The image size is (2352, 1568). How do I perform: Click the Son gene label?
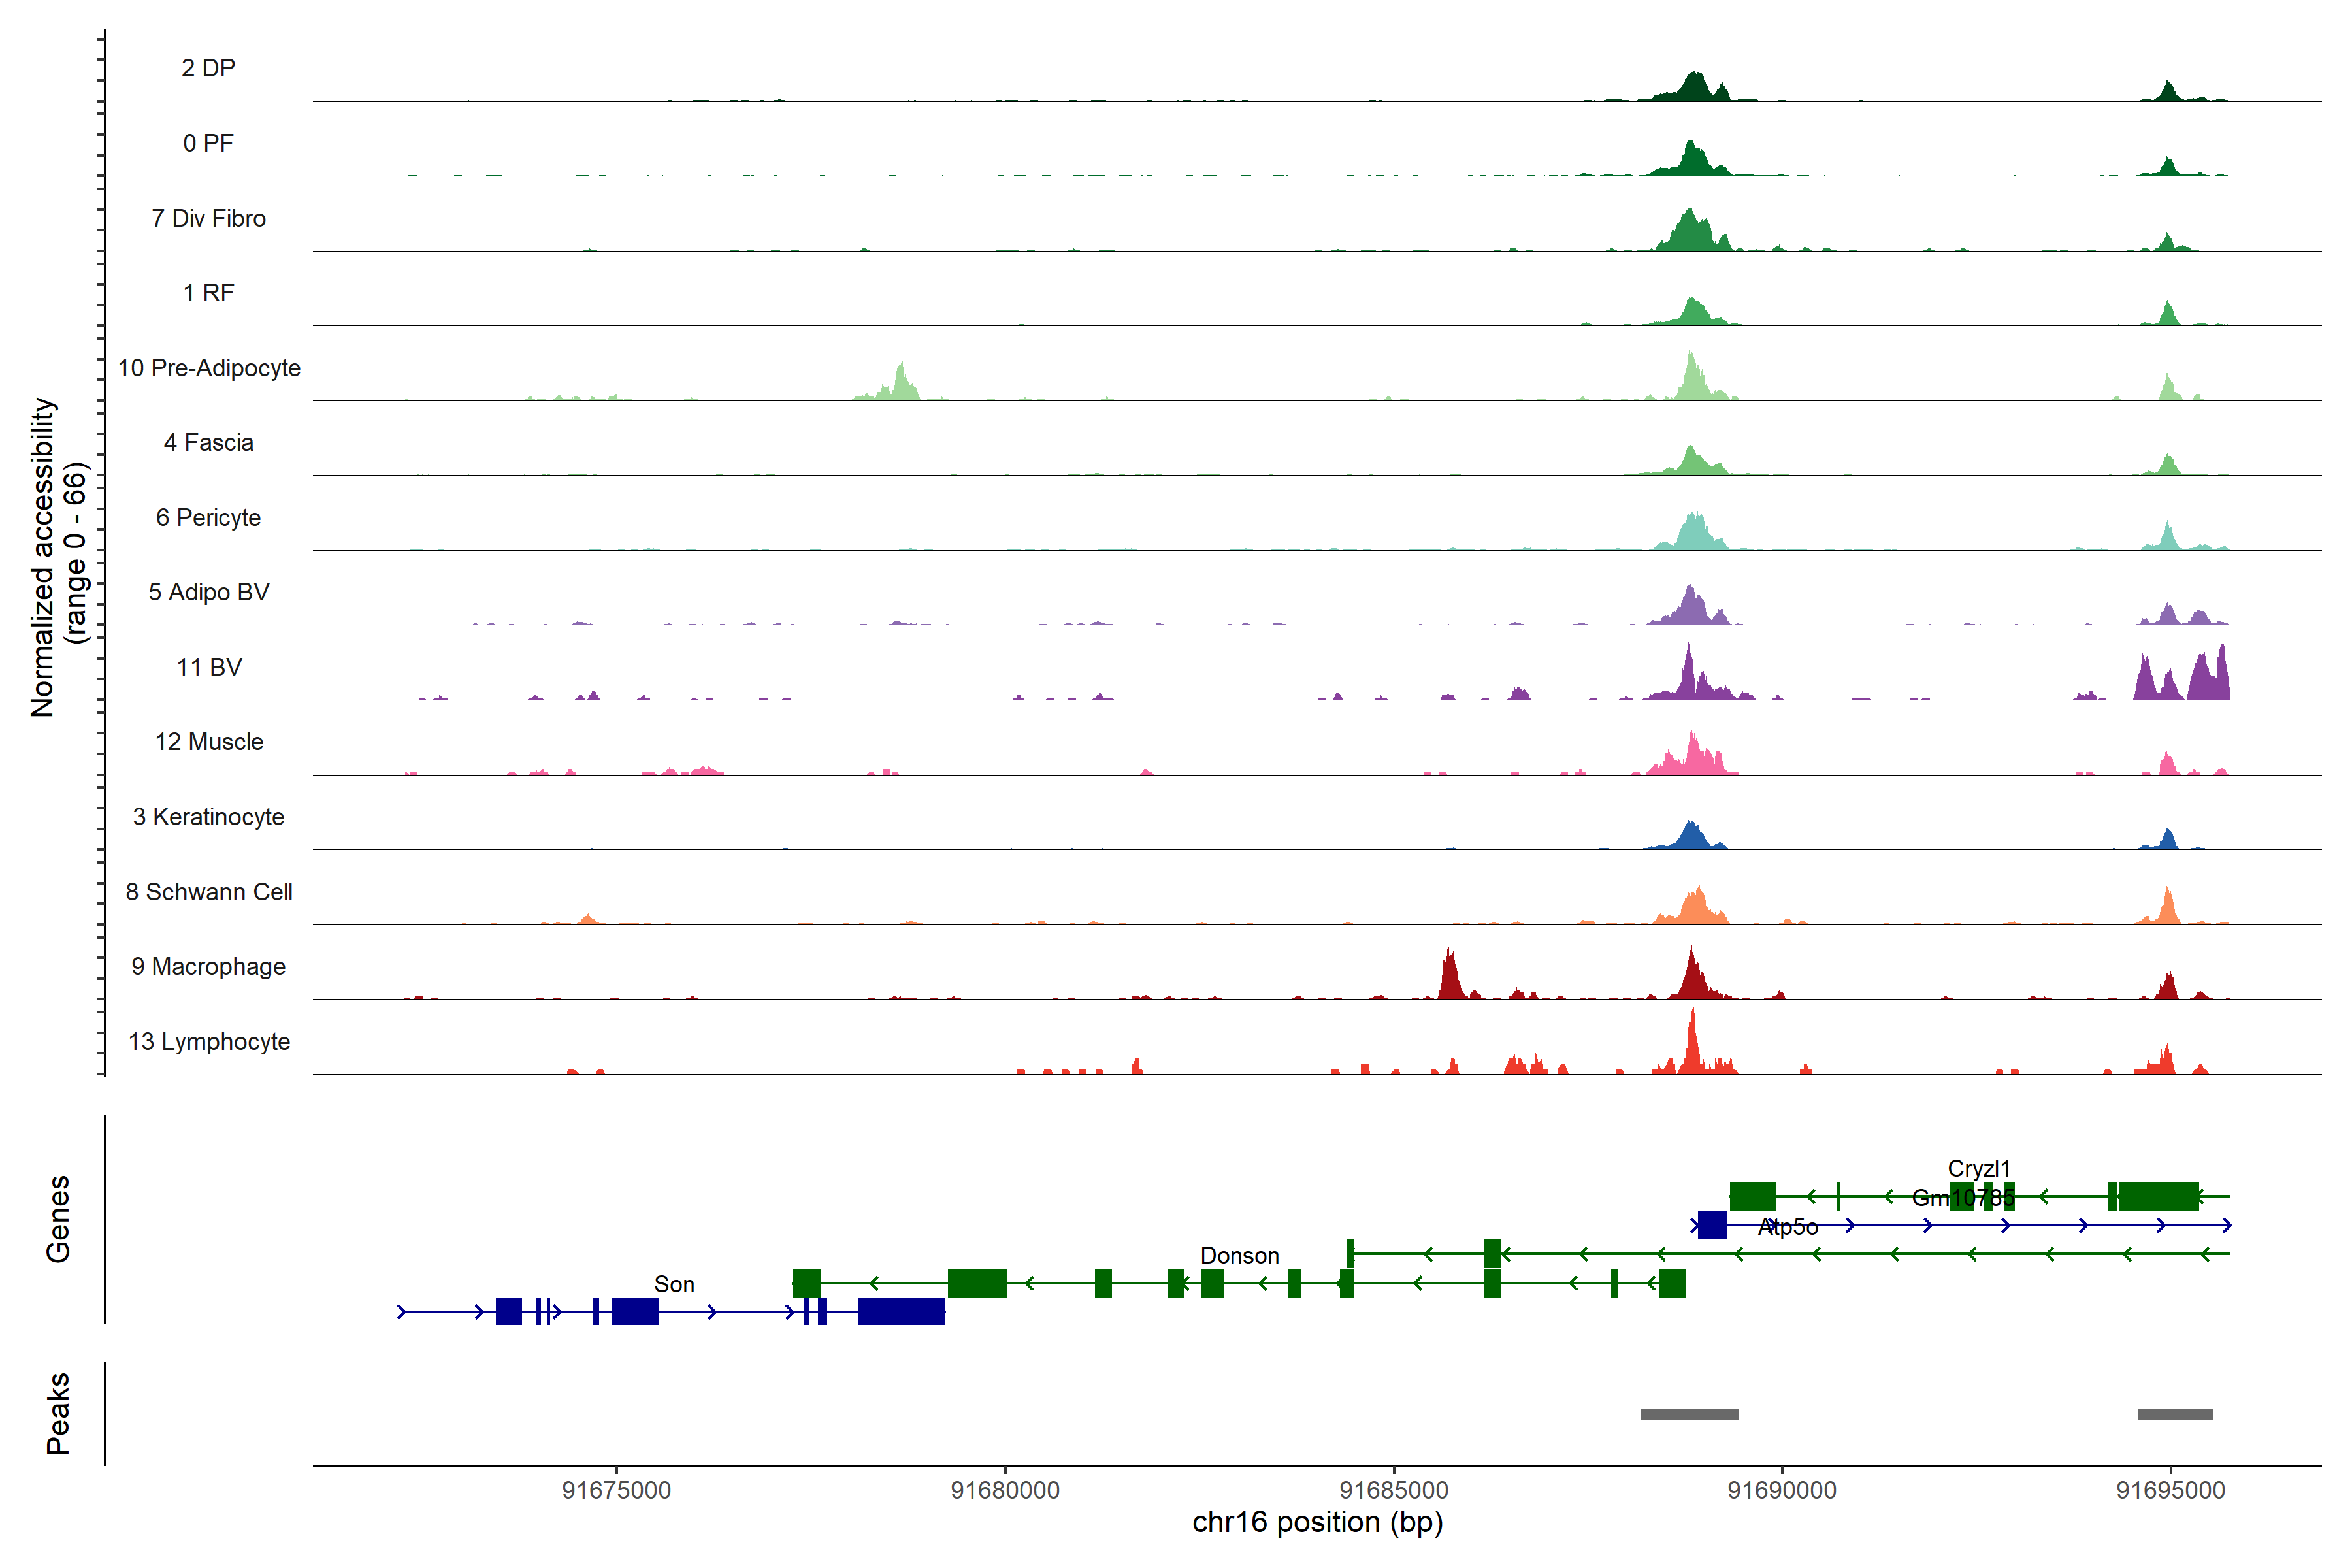coord(674,1284)
